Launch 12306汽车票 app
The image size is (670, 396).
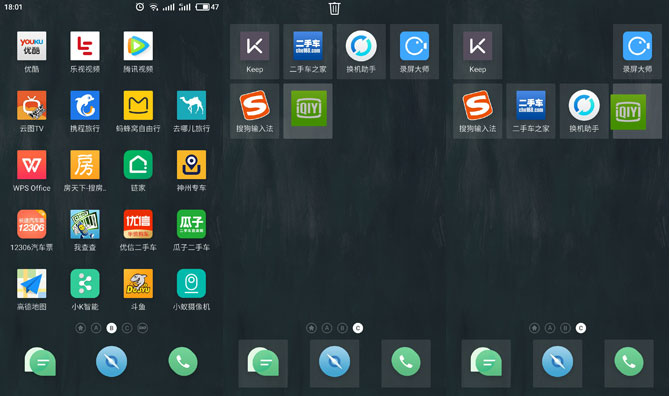pos(32,224)
